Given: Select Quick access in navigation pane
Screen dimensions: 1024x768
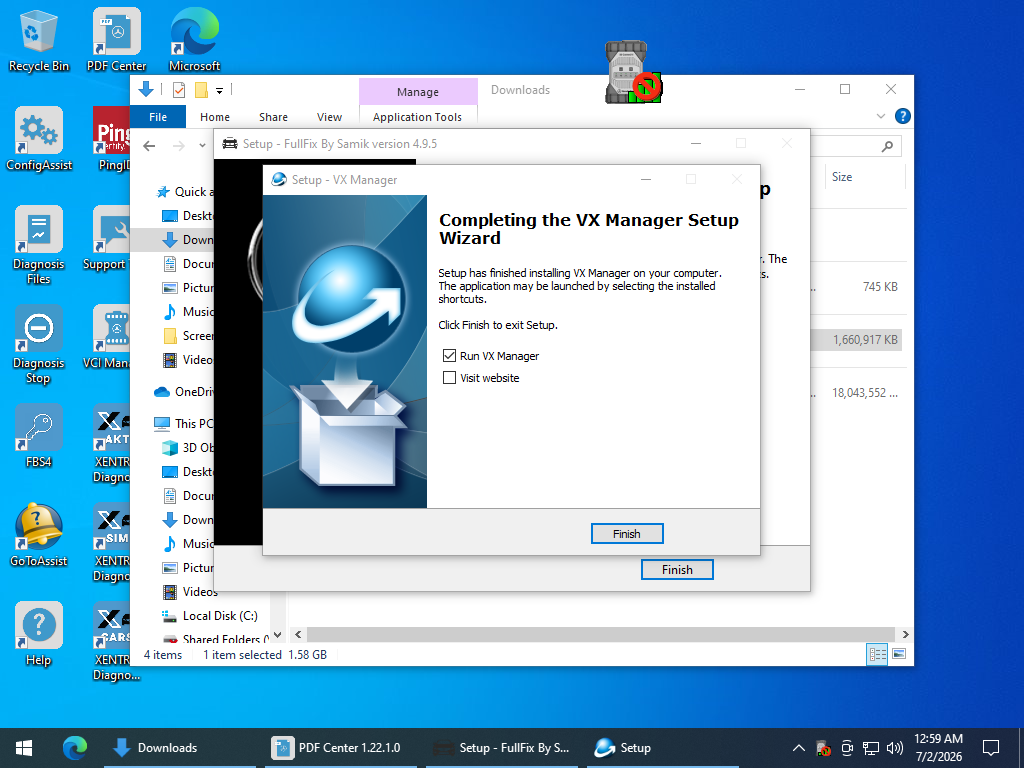Looking at the screenshot, I should tap(184, 191).
